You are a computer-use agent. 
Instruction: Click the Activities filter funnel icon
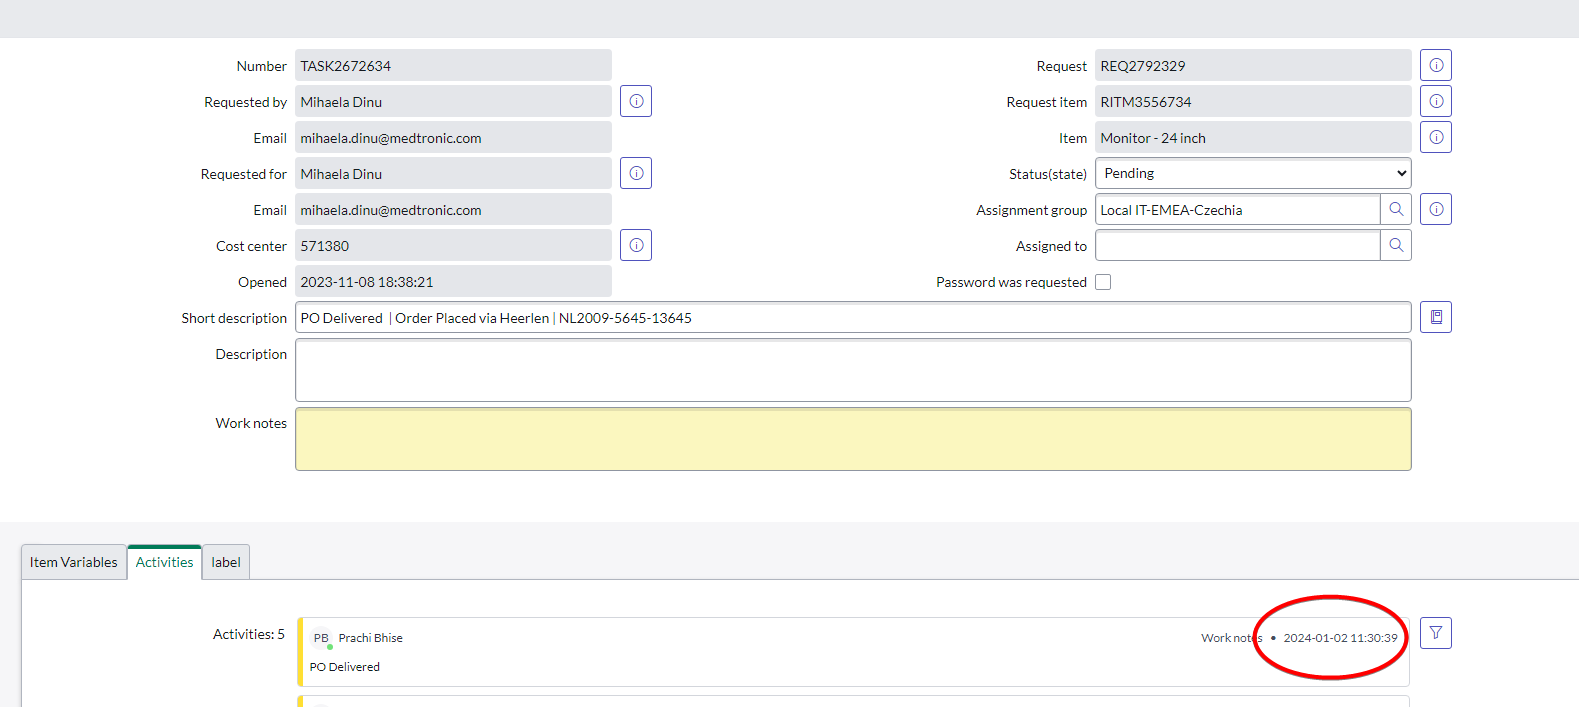pos(1436,633)
